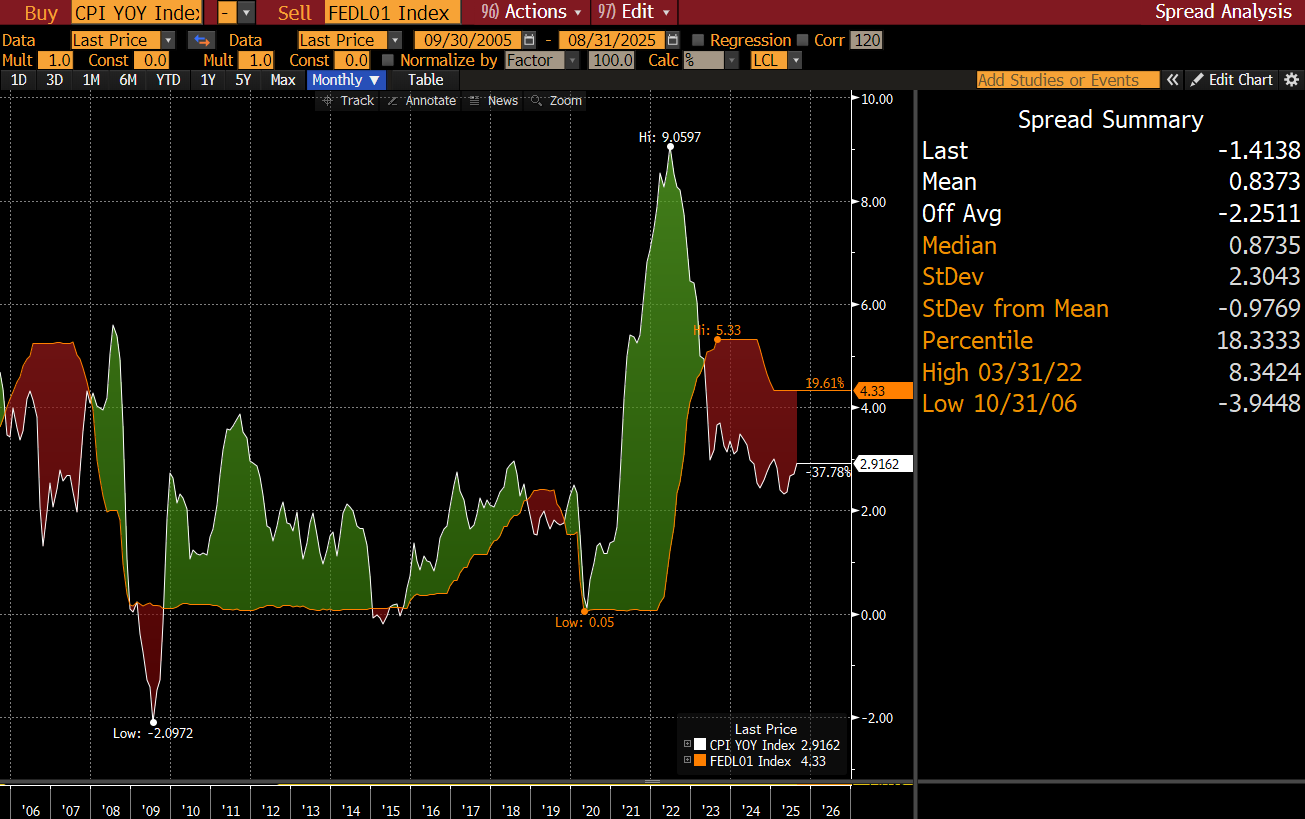Select the YTD time range button
The image size is (1305, 819).
[168, 80]
